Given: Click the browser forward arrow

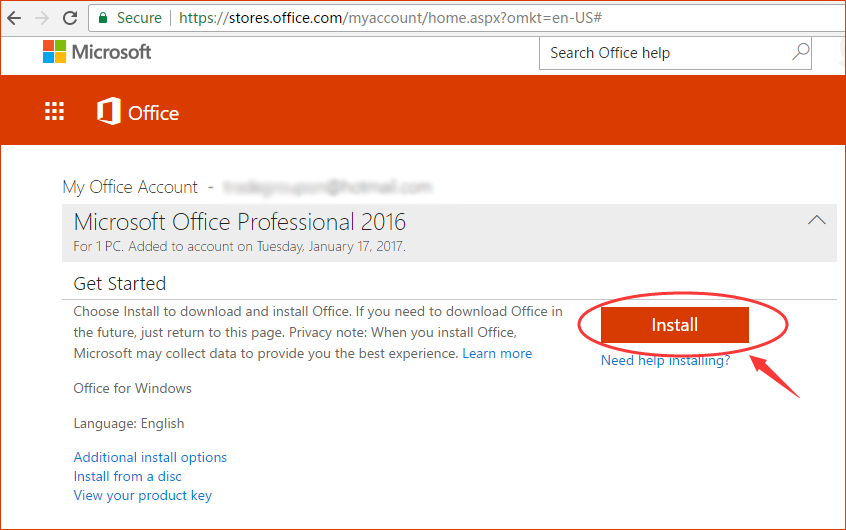Looking at the screenshot, I should (42, 18).
